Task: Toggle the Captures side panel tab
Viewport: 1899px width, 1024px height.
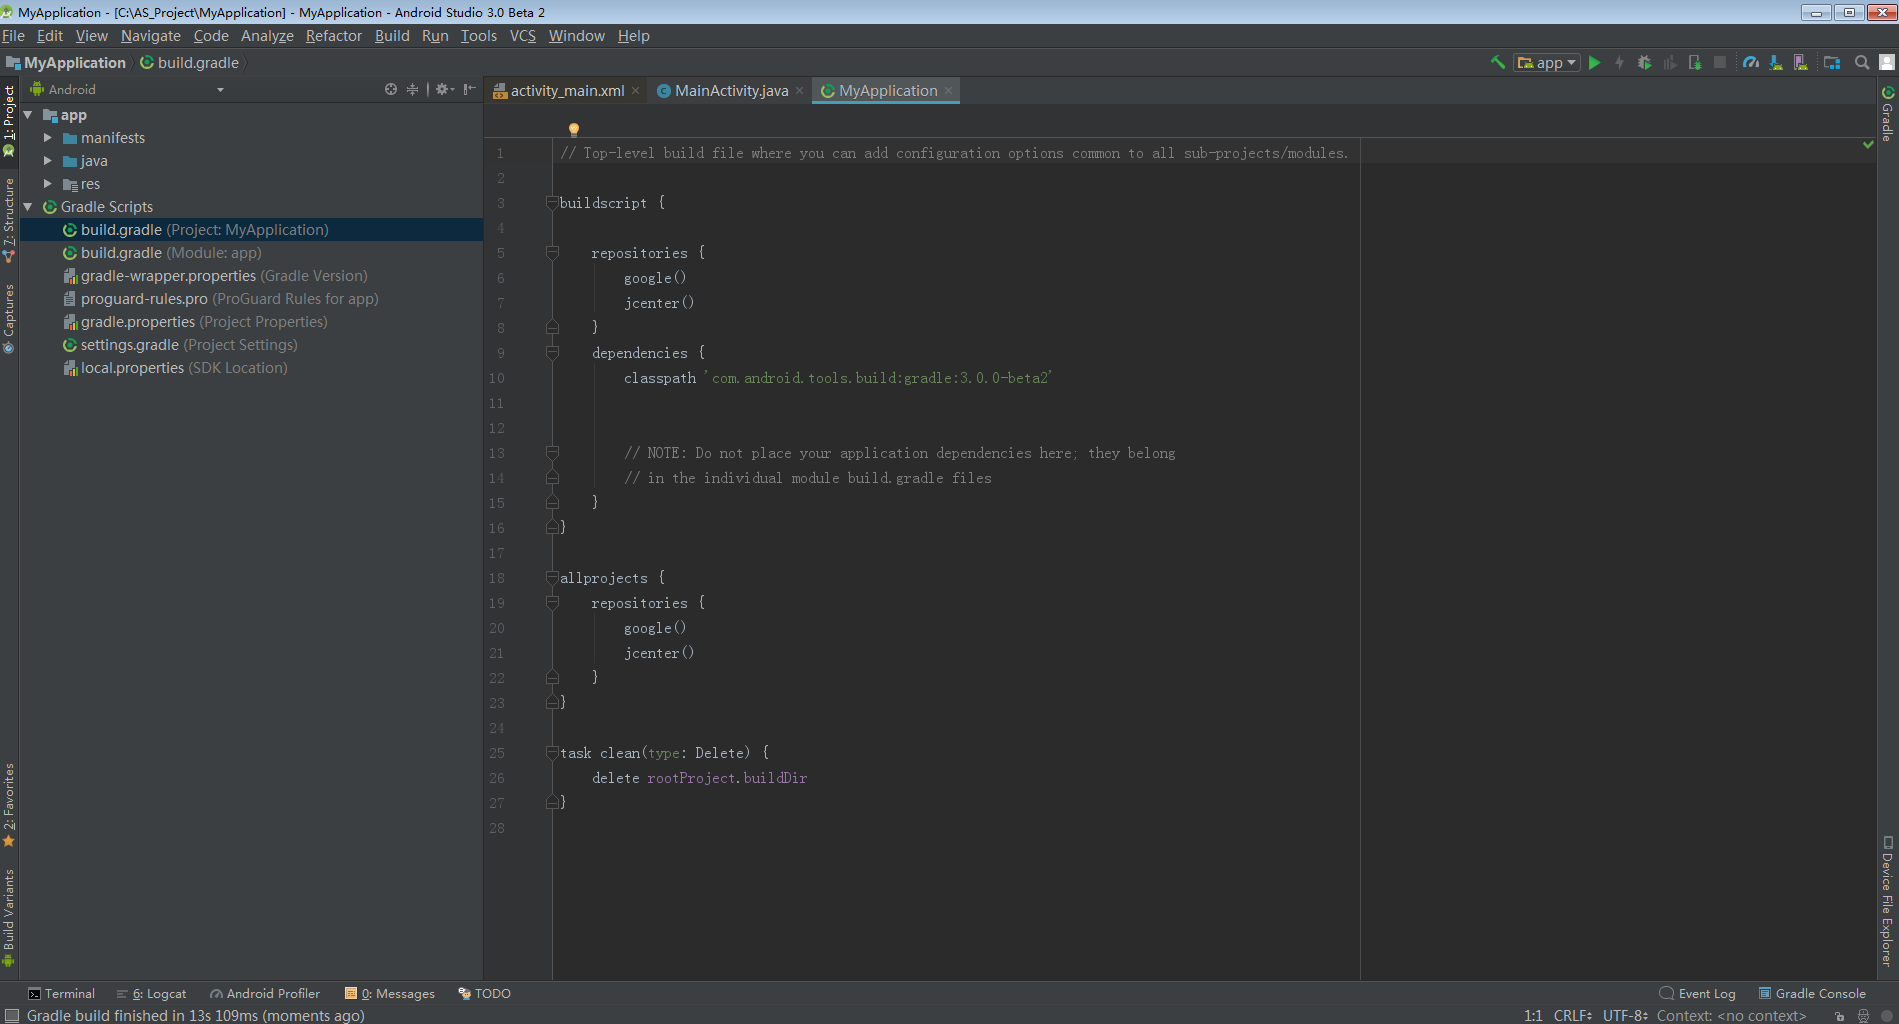Action: [9, 318]
